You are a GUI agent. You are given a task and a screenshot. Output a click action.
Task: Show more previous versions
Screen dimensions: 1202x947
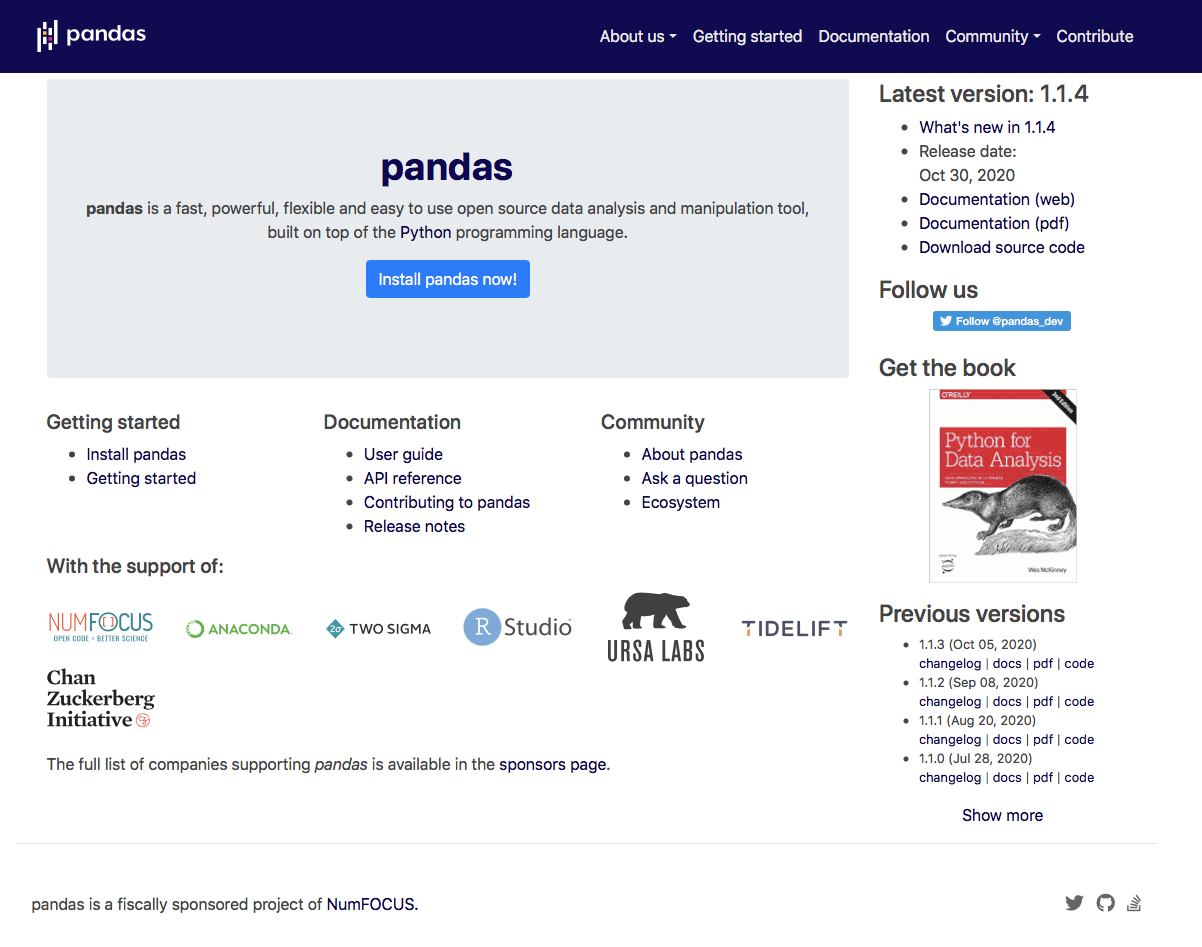(1002, 815)
